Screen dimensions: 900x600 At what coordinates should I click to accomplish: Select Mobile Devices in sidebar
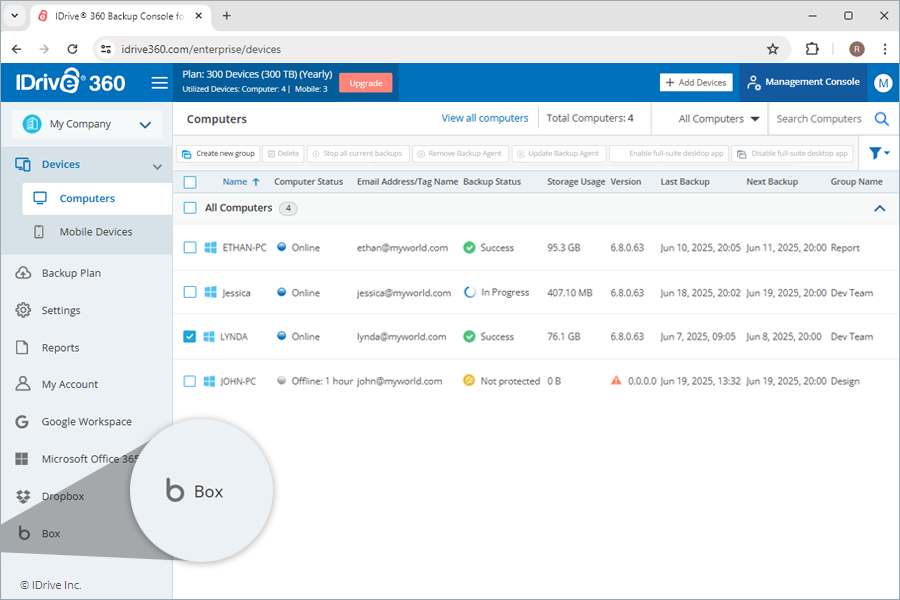click(95, 232)
